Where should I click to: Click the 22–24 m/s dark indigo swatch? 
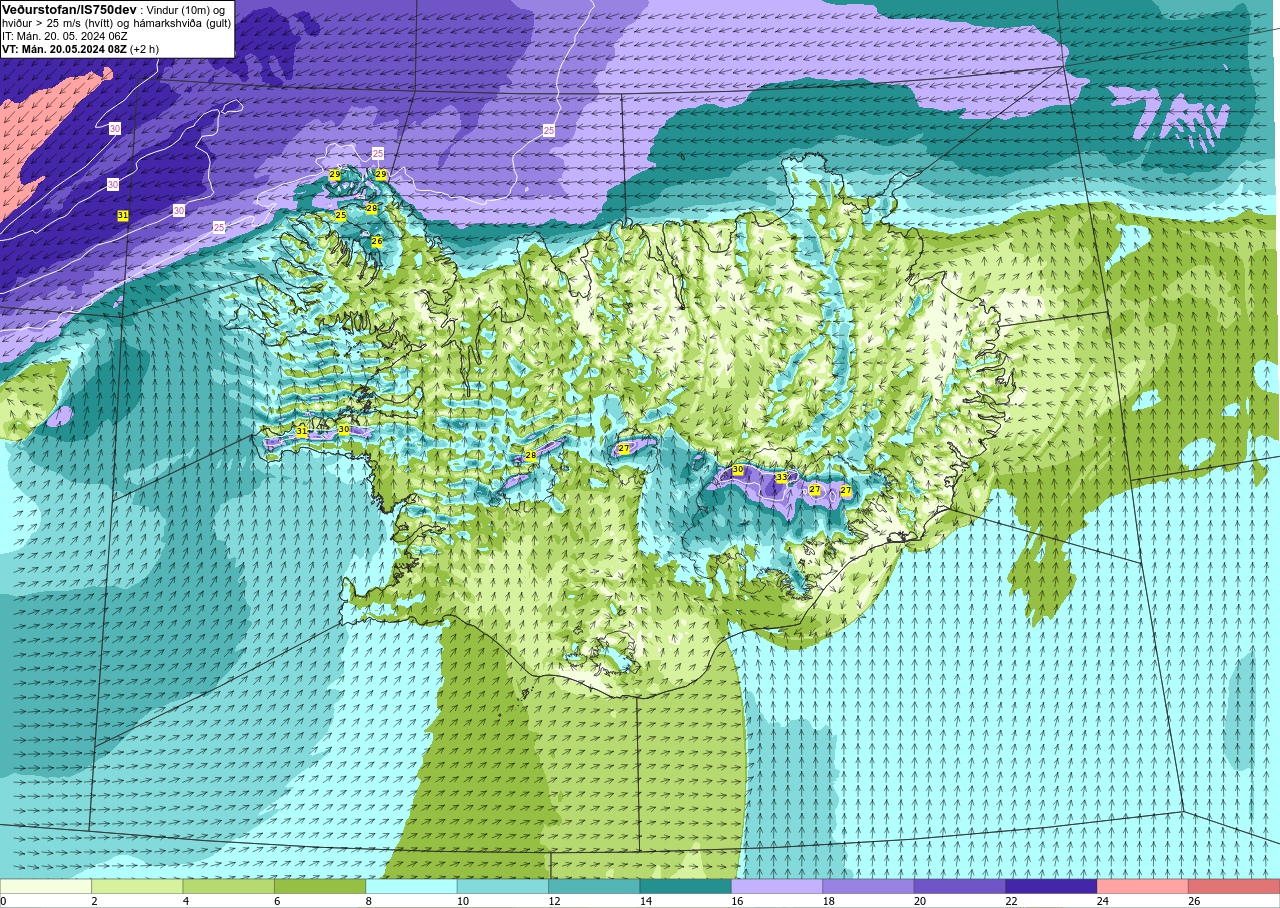click(x=1051, y=886)
